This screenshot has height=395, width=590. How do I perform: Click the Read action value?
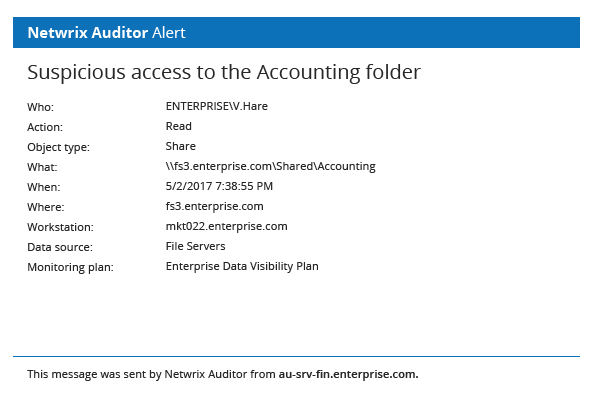(x=178, y=126)
